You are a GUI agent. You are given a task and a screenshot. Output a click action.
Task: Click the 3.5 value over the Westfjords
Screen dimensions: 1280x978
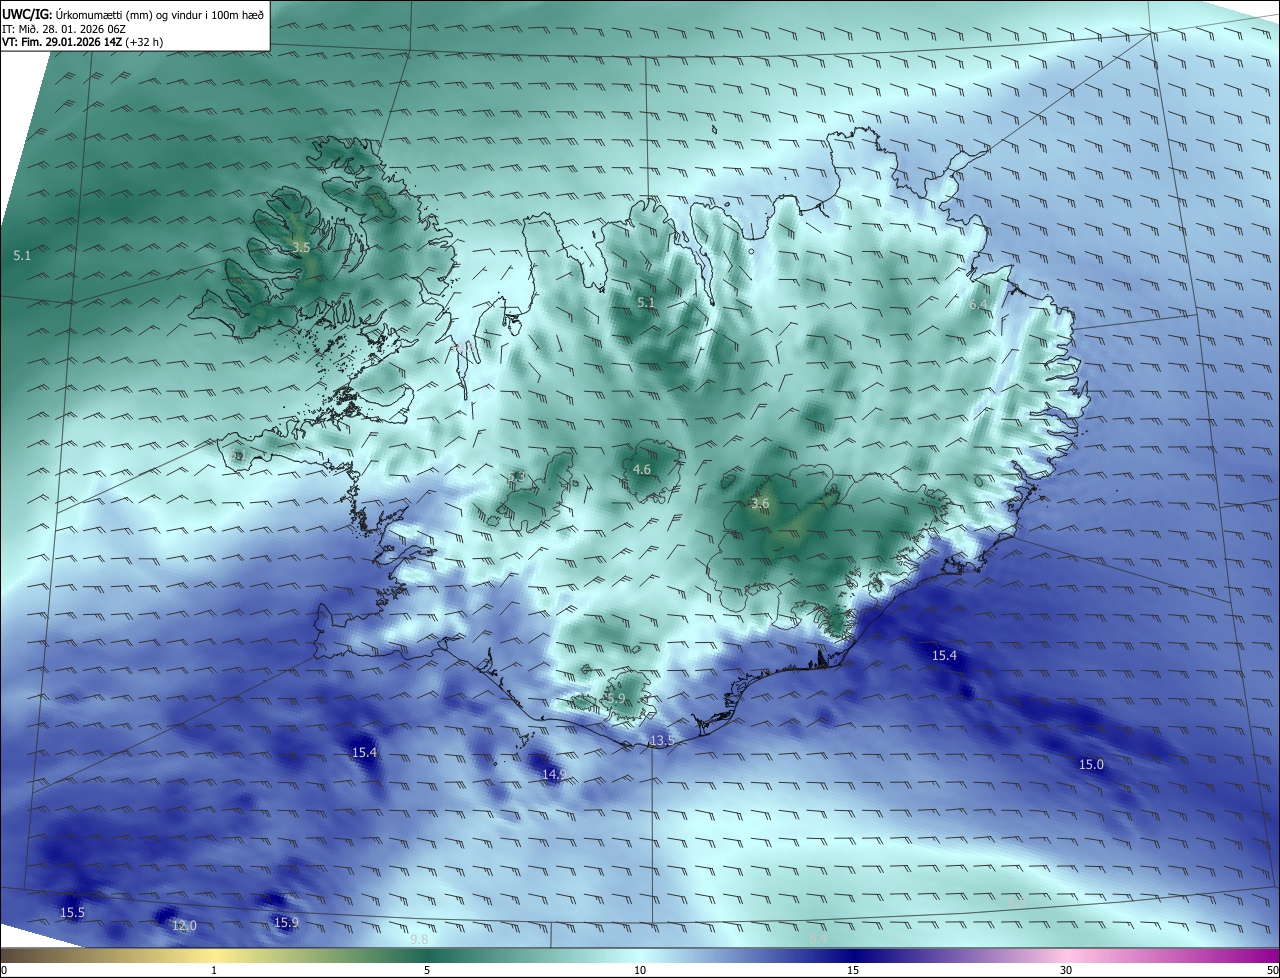[301, 246]
